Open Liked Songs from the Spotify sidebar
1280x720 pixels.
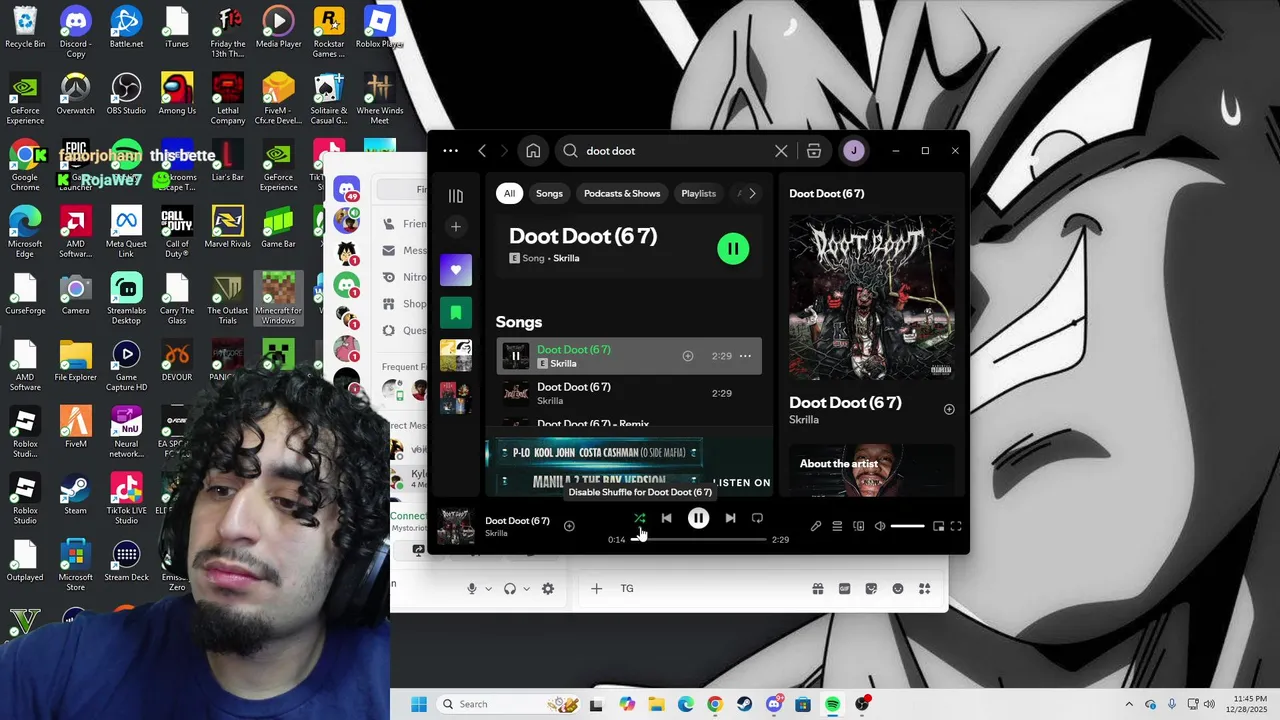(456, 270)
